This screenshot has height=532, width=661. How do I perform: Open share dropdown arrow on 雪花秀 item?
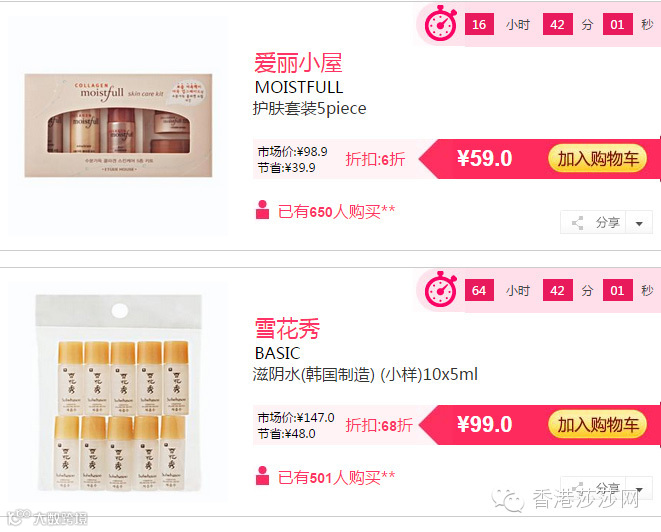[639, 489]
